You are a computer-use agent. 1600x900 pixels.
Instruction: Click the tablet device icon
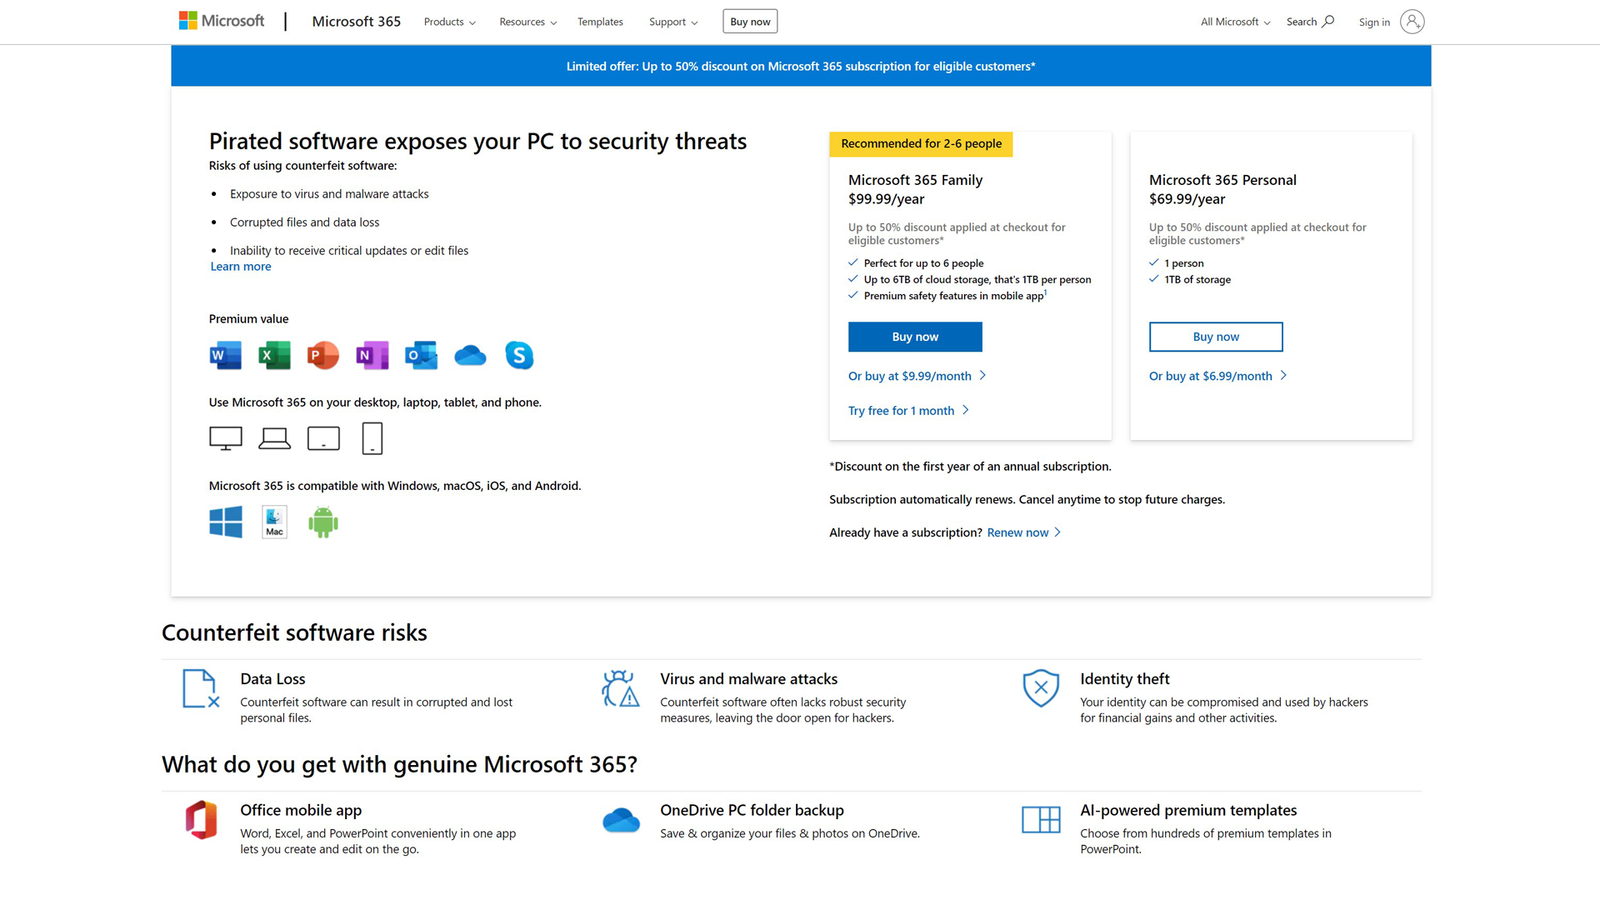pos(323,438)
